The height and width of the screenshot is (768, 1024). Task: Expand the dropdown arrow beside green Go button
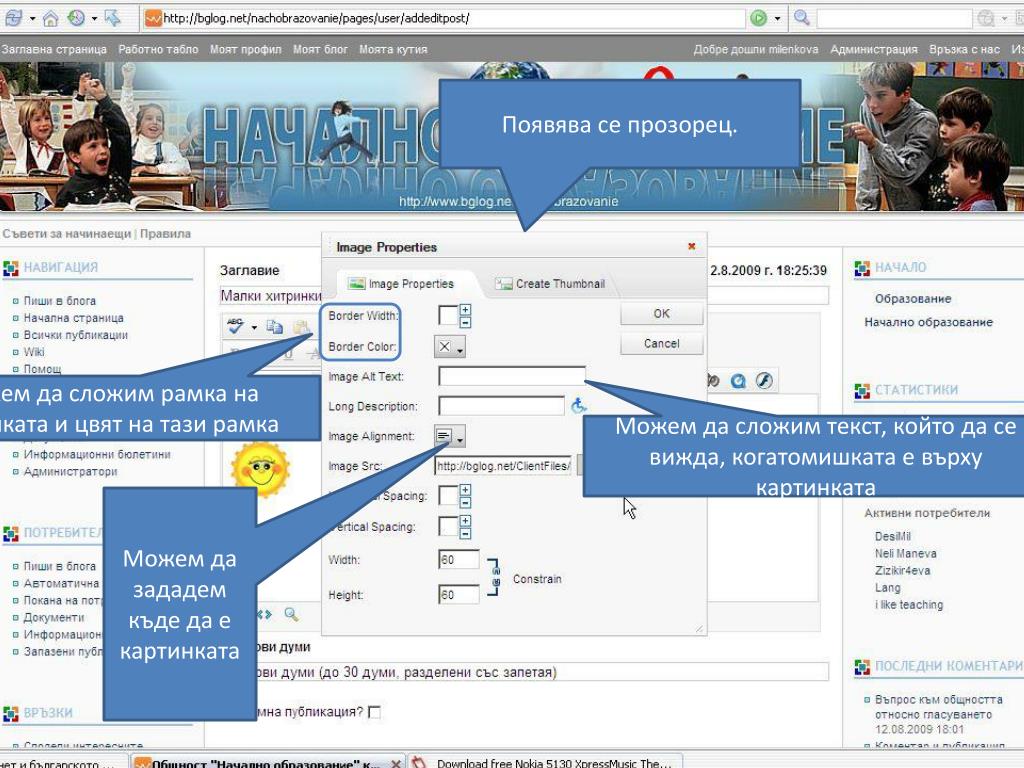coord(777,18)
